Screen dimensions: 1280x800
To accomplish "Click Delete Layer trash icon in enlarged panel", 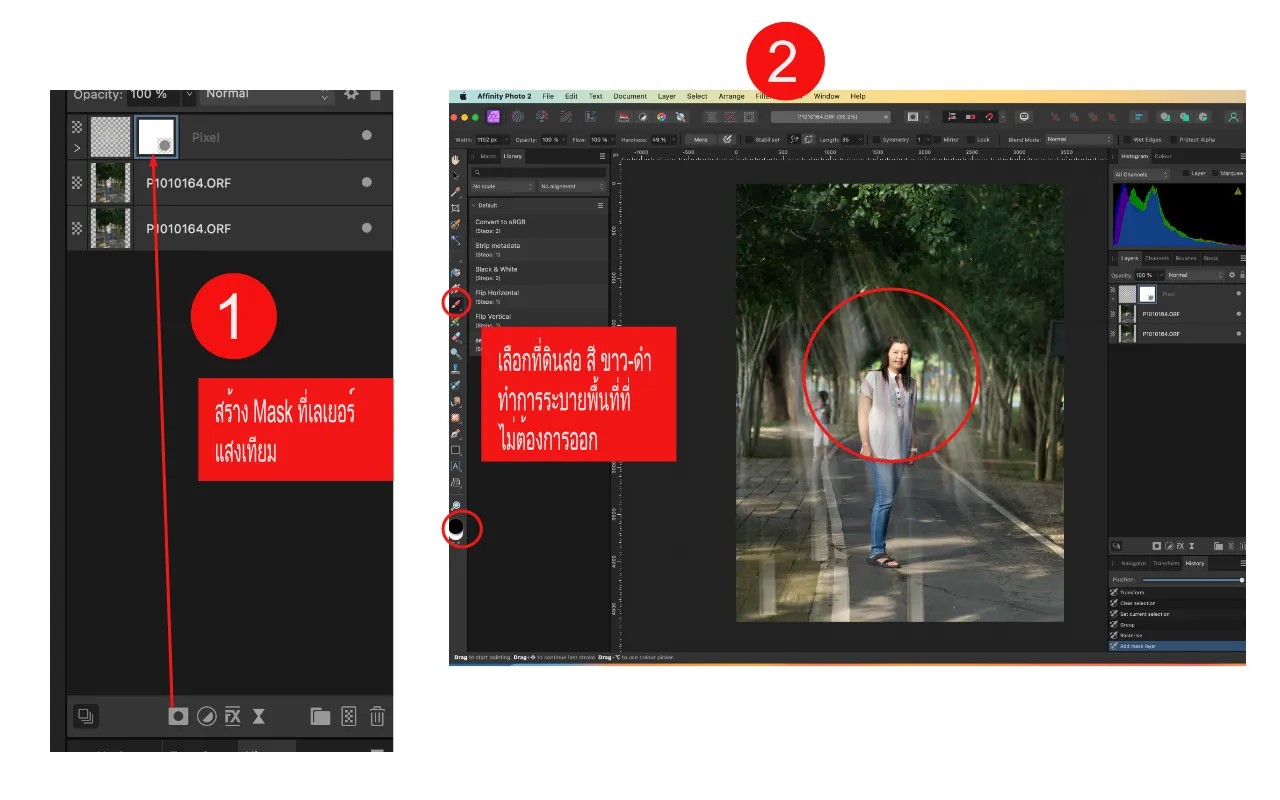I will pyautogui.click(x=377, y=716).
